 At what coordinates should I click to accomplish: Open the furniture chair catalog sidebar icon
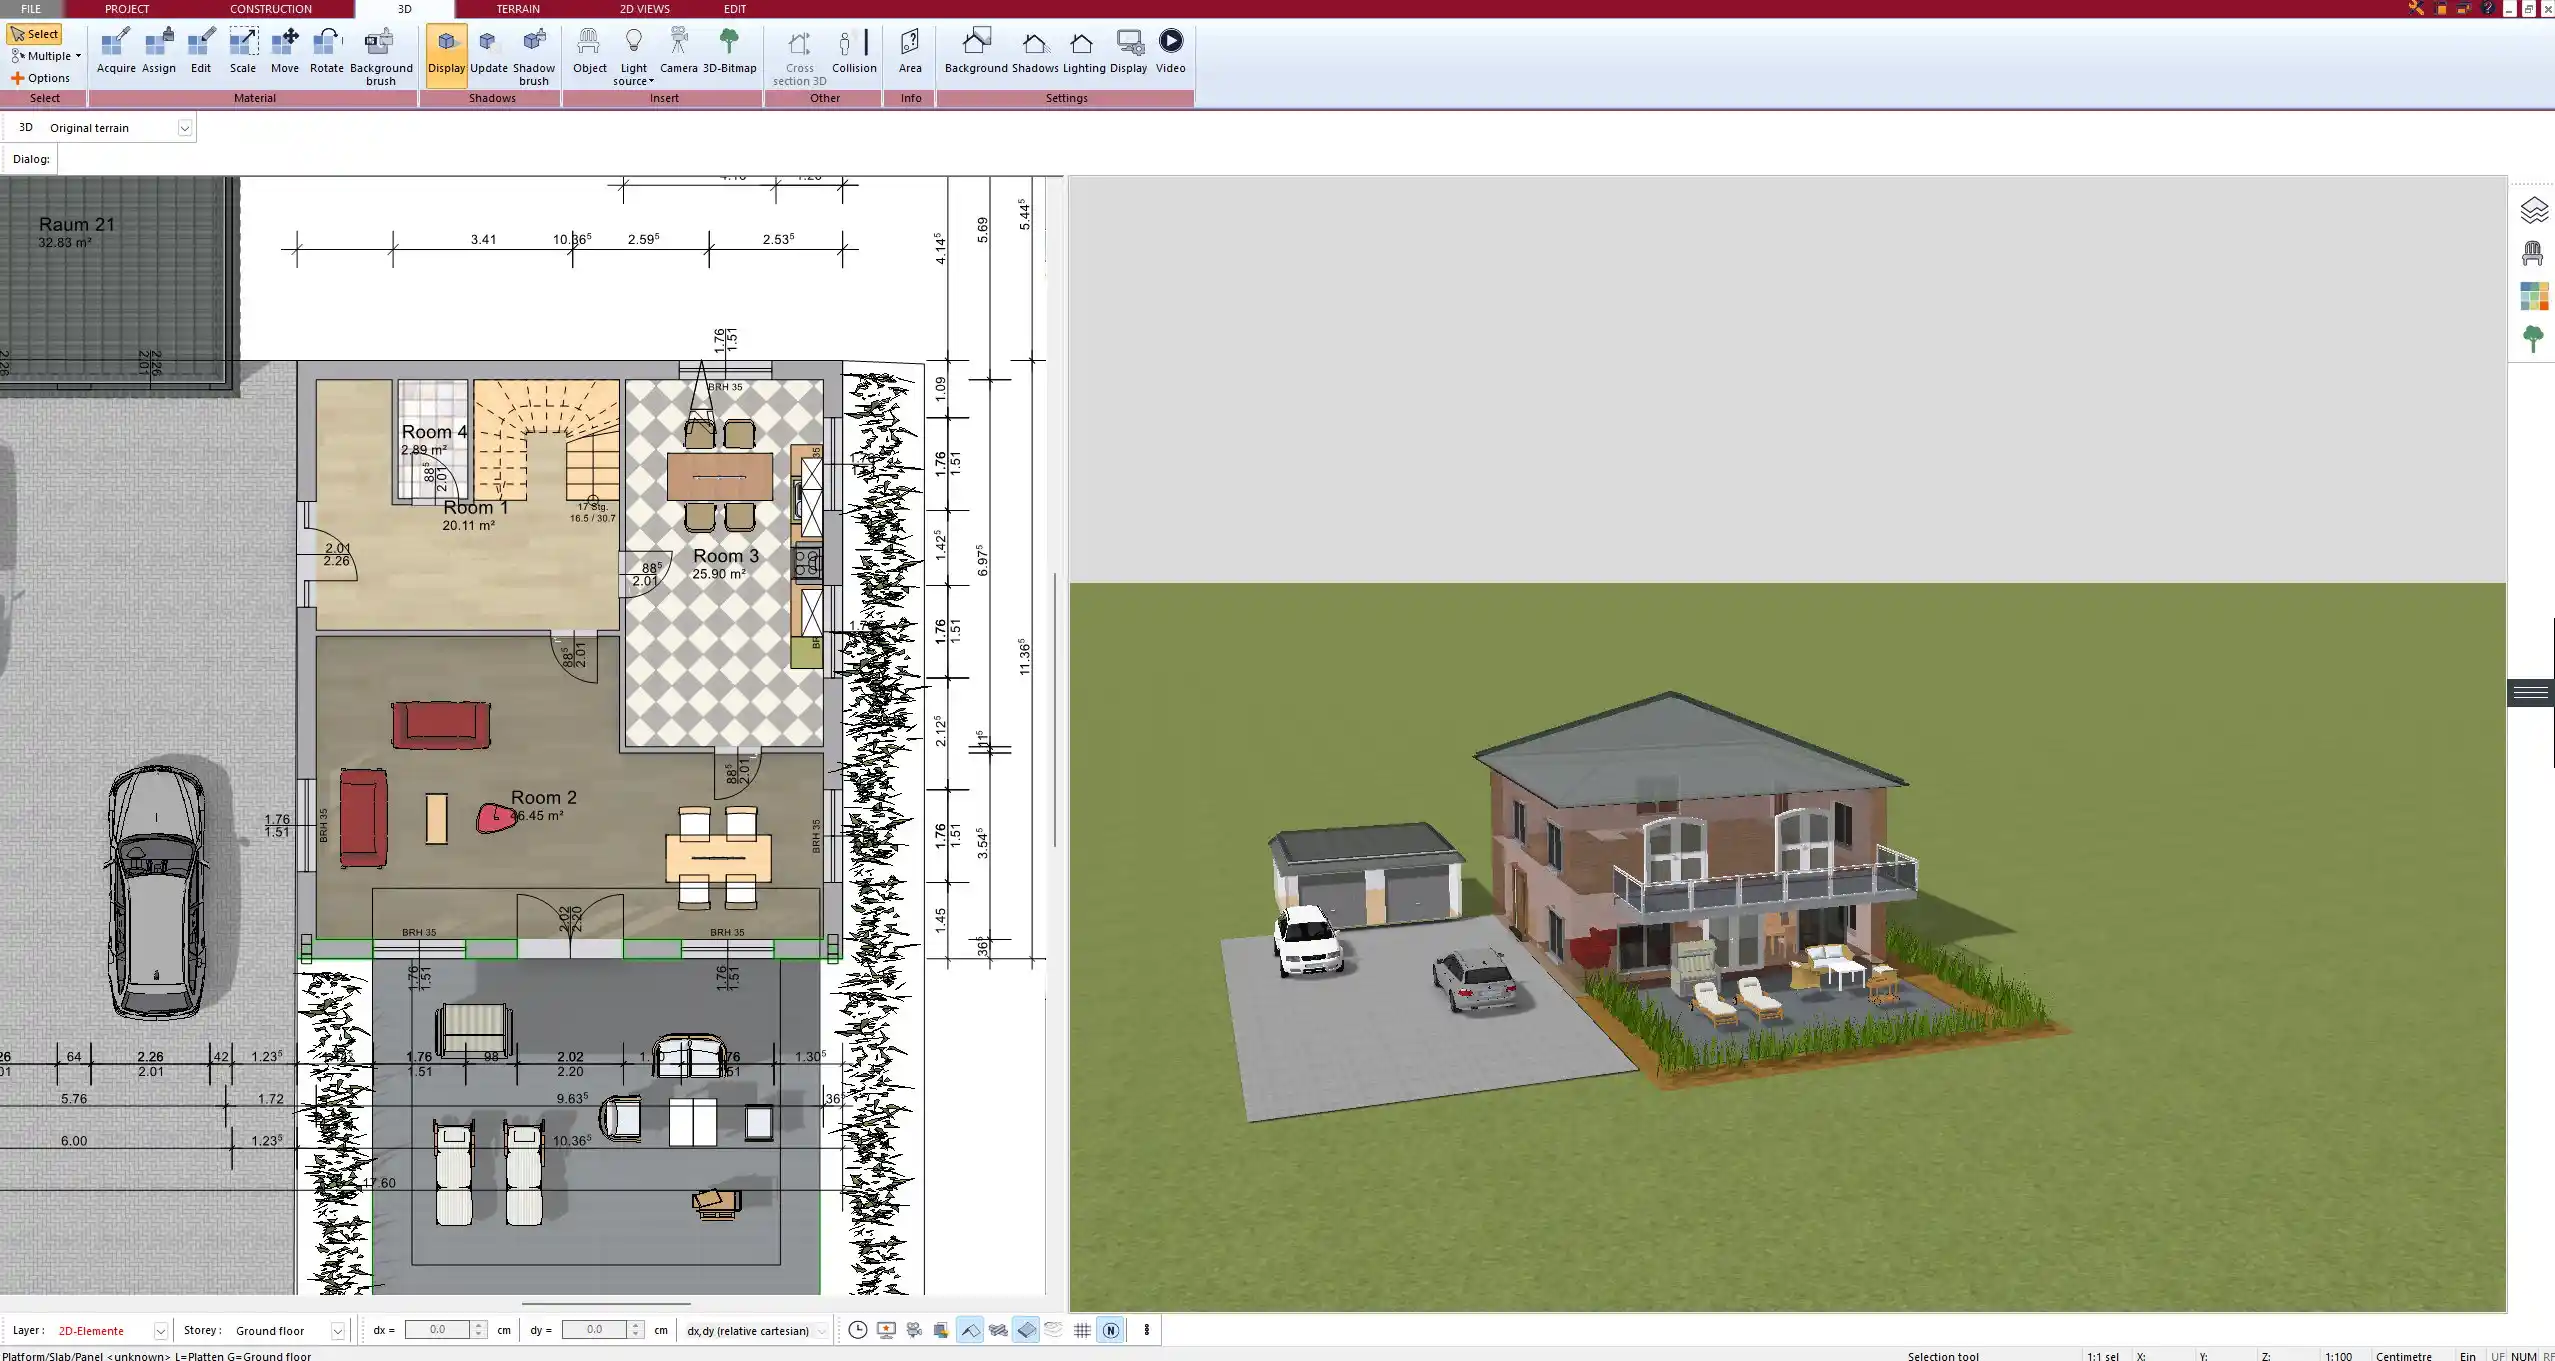click(2532, 254)
